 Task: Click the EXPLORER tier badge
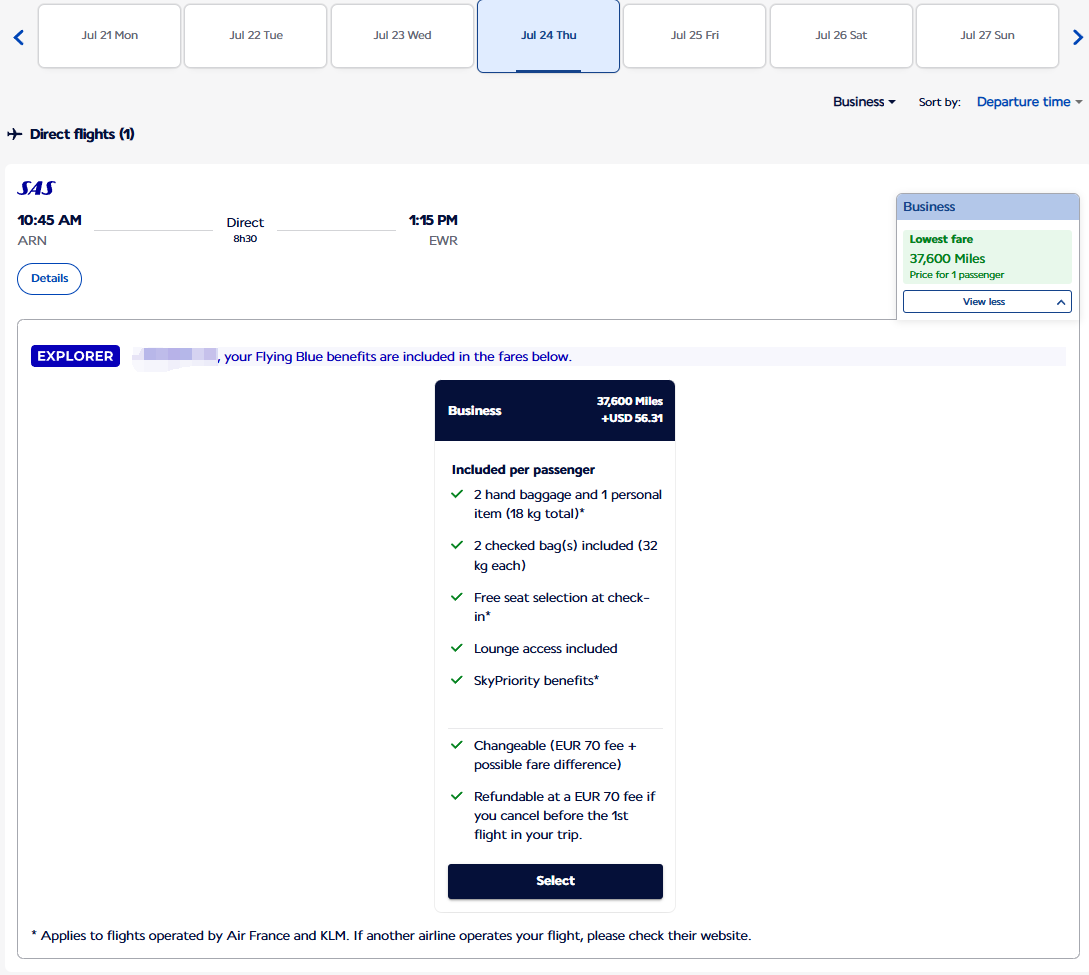pyautogui.click(x=75, y=356)
